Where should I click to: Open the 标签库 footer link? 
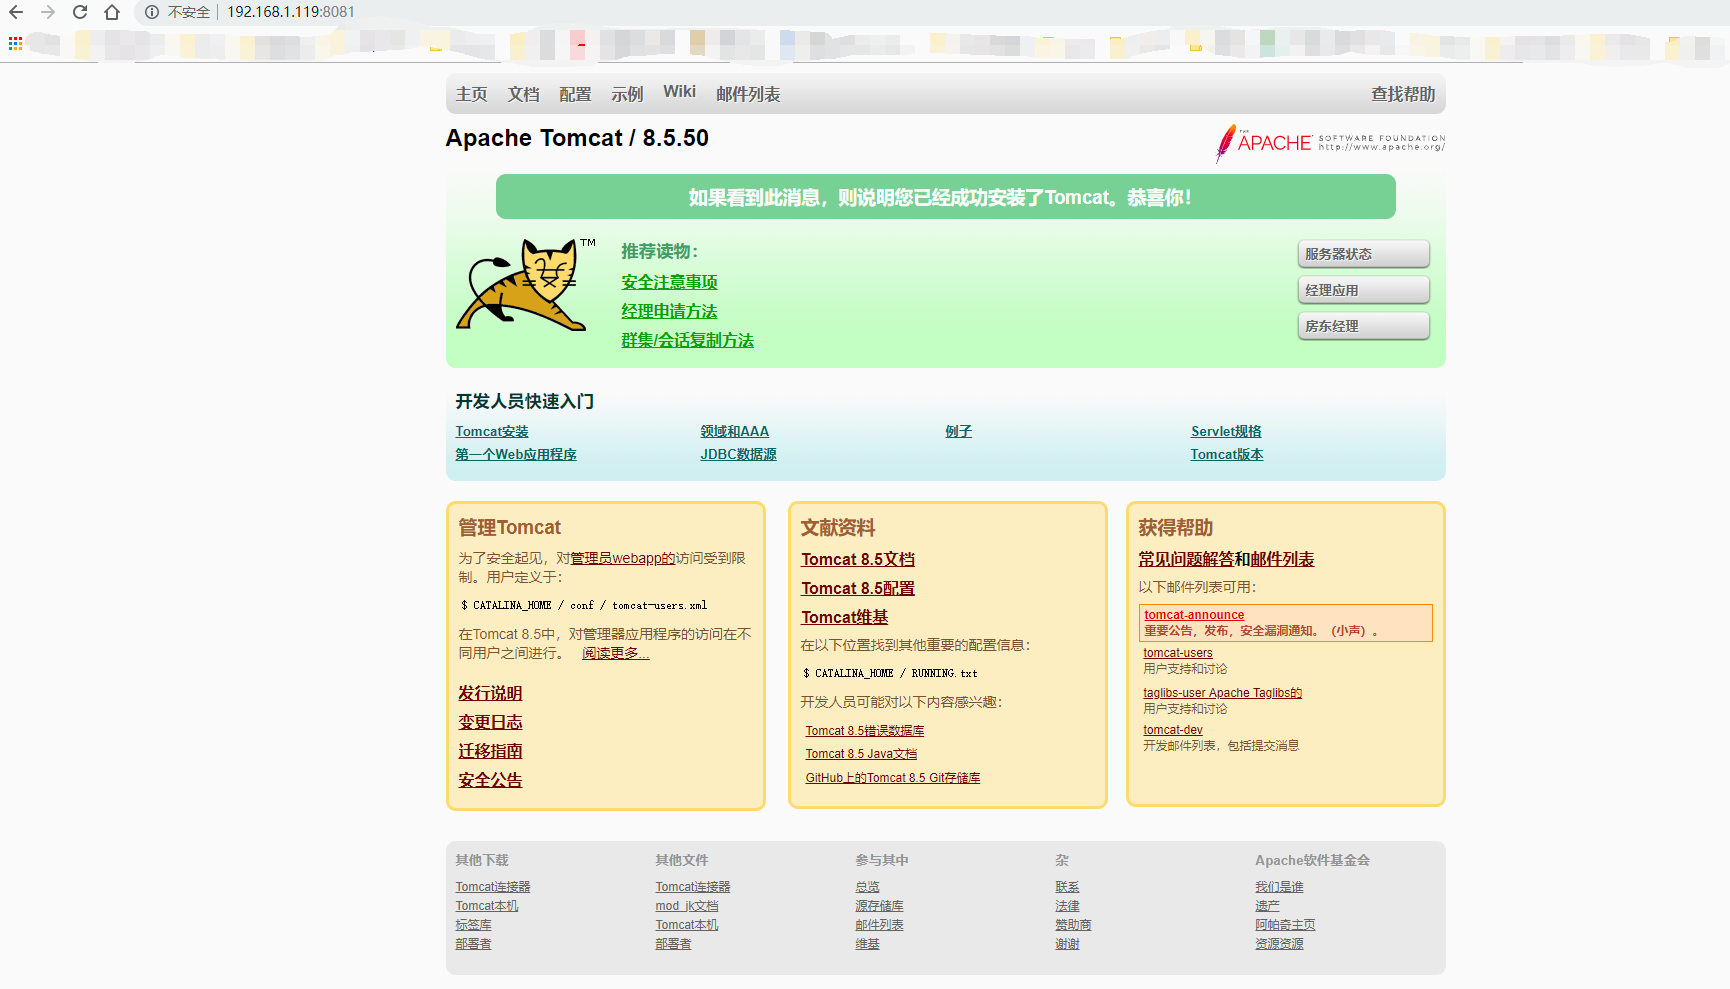473,925
